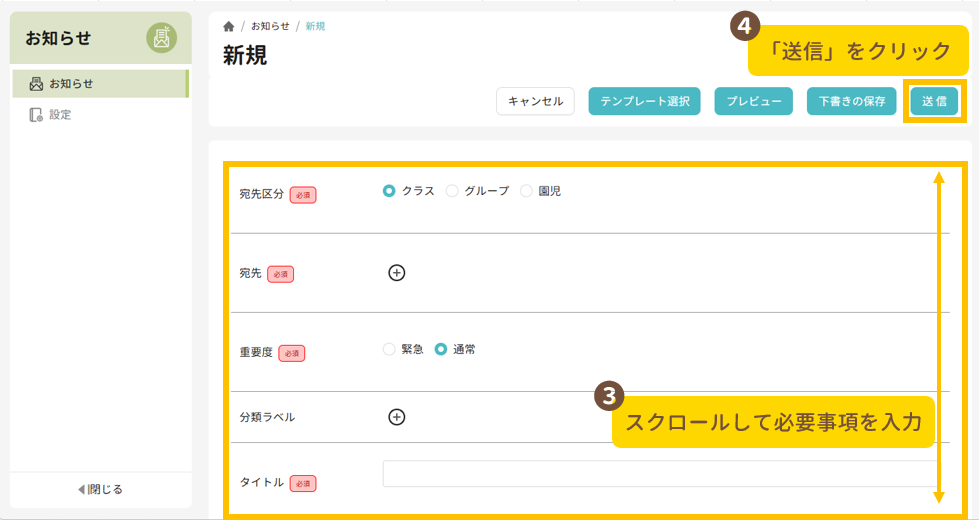Open the 設定 sidebar menu item

[x=60, y=115]
